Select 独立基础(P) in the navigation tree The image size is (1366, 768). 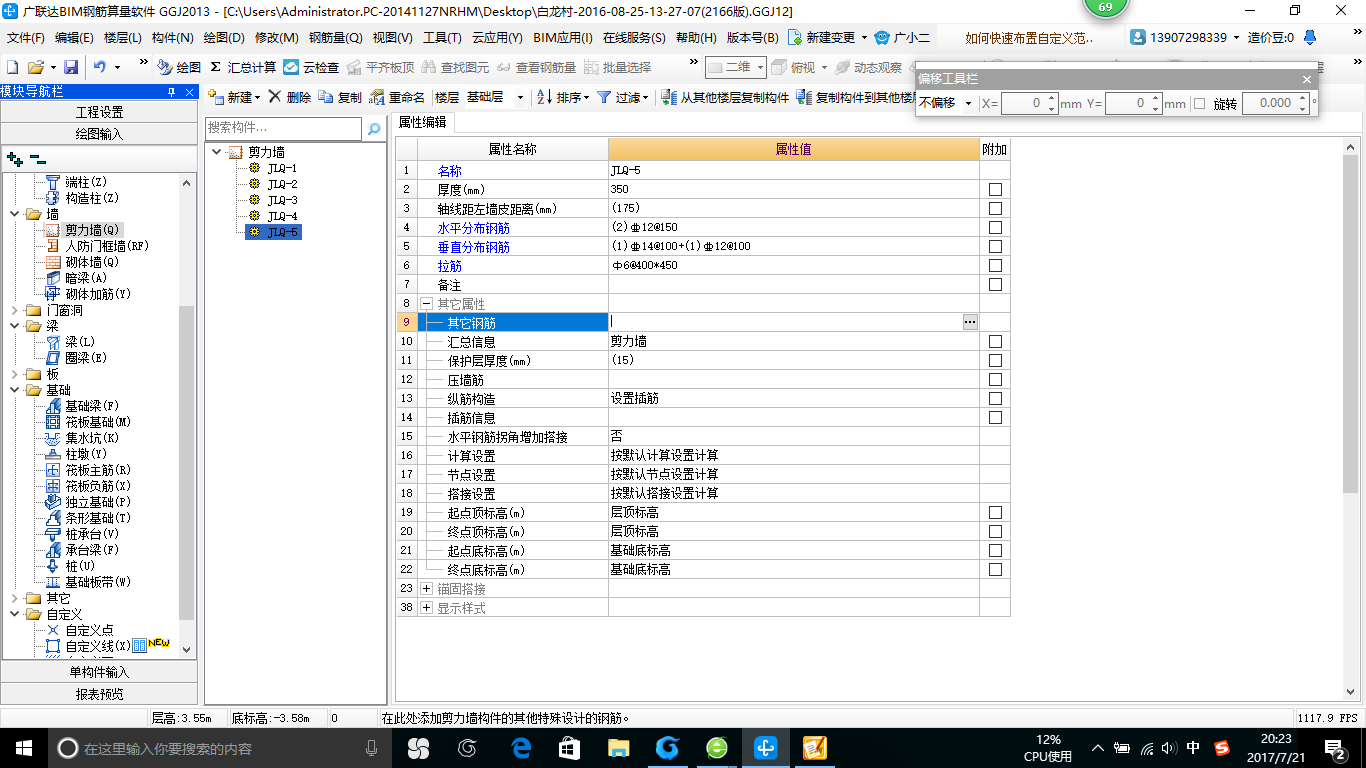click(98, 502)
